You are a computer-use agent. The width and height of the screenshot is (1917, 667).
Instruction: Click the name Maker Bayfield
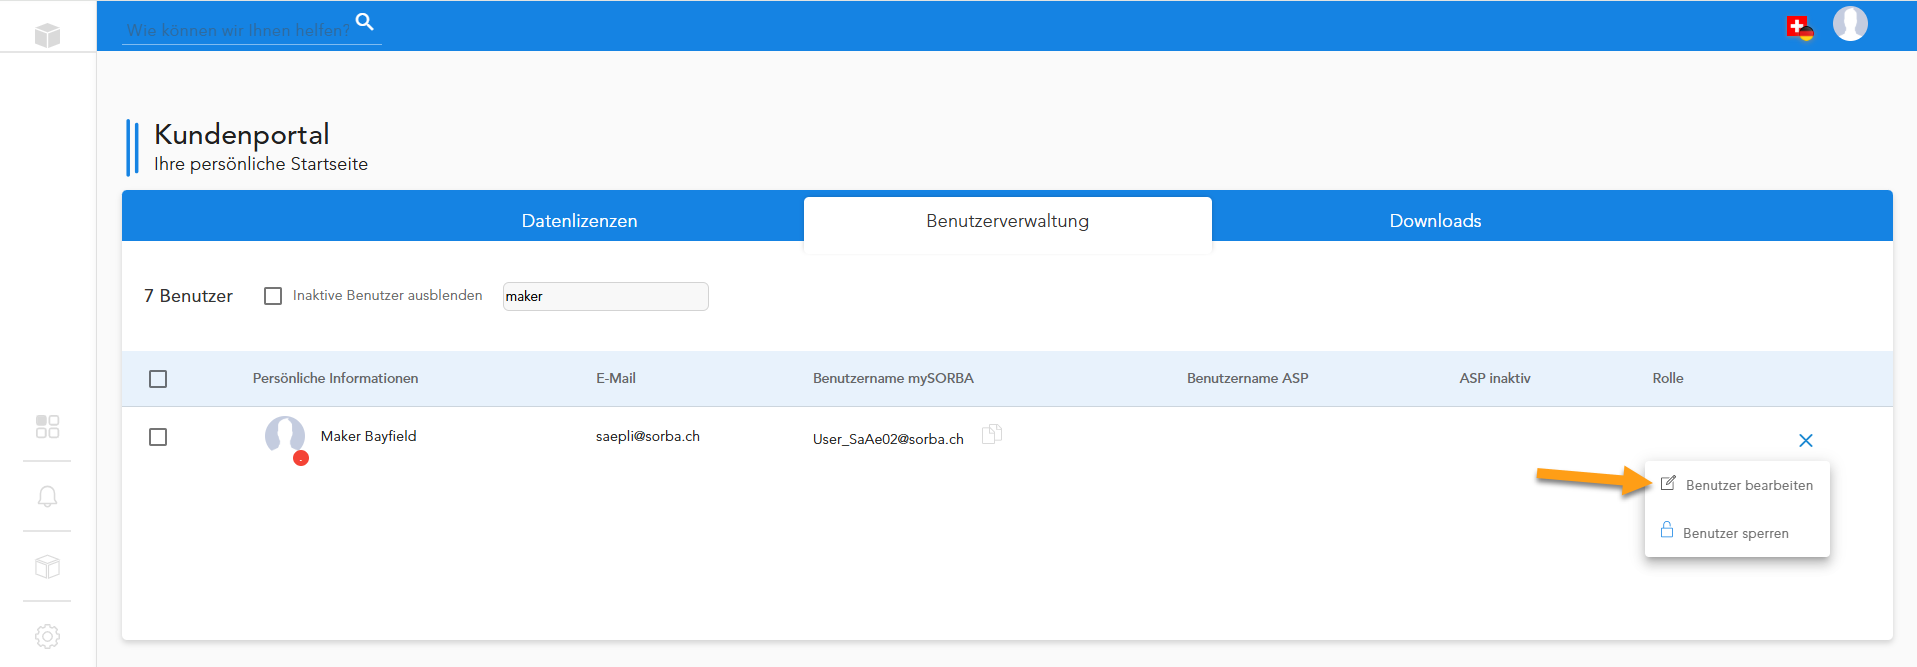[x=368, y=436]
